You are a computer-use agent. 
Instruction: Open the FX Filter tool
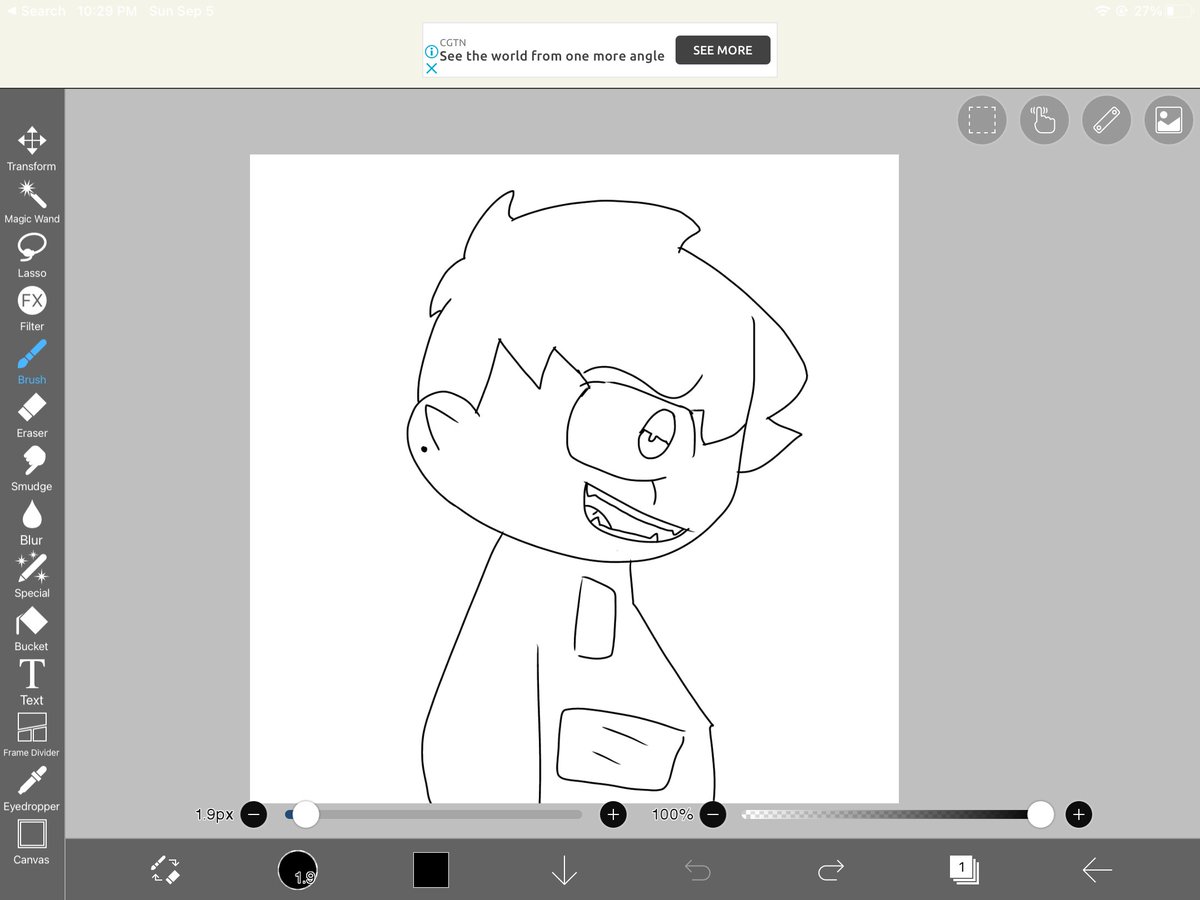(32, 308)
